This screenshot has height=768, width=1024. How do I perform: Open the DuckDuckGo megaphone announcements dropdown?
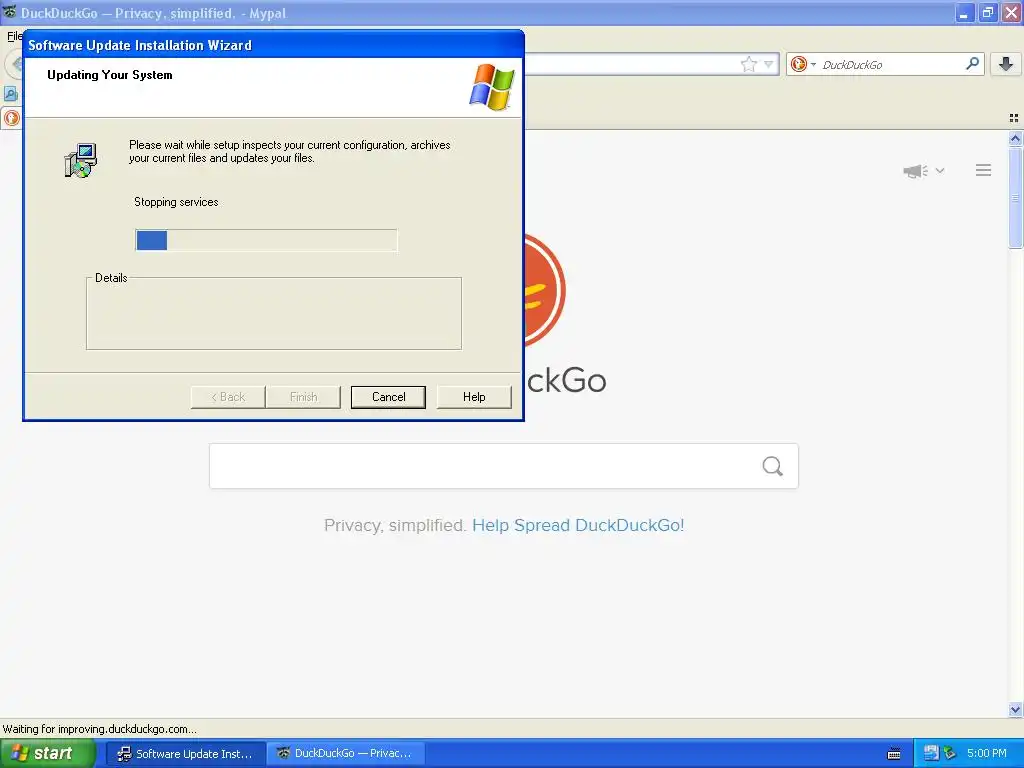point(923,170)
